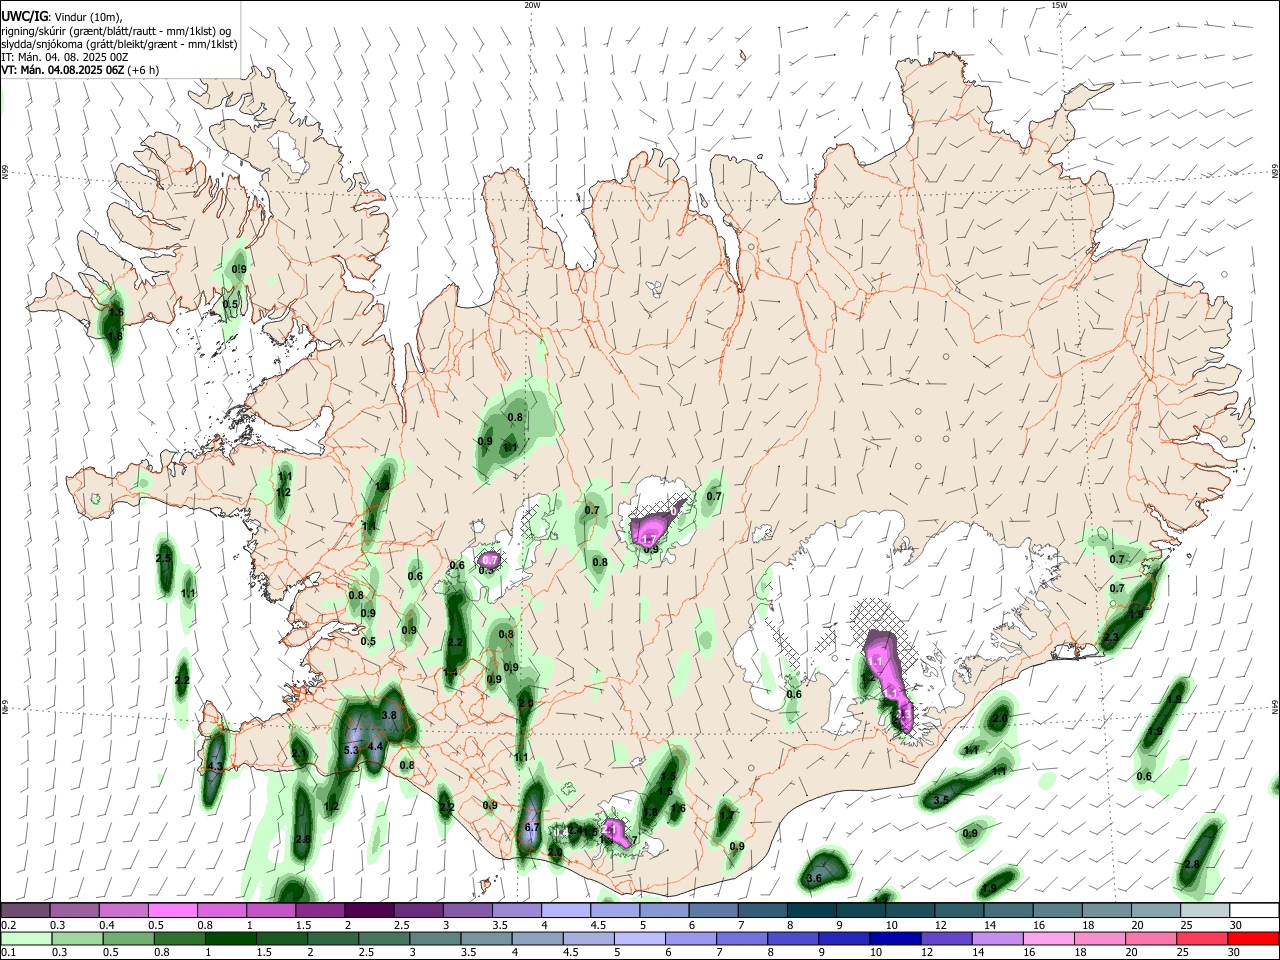Click the 0.1 label under rain legend

[x=8, y=953]
